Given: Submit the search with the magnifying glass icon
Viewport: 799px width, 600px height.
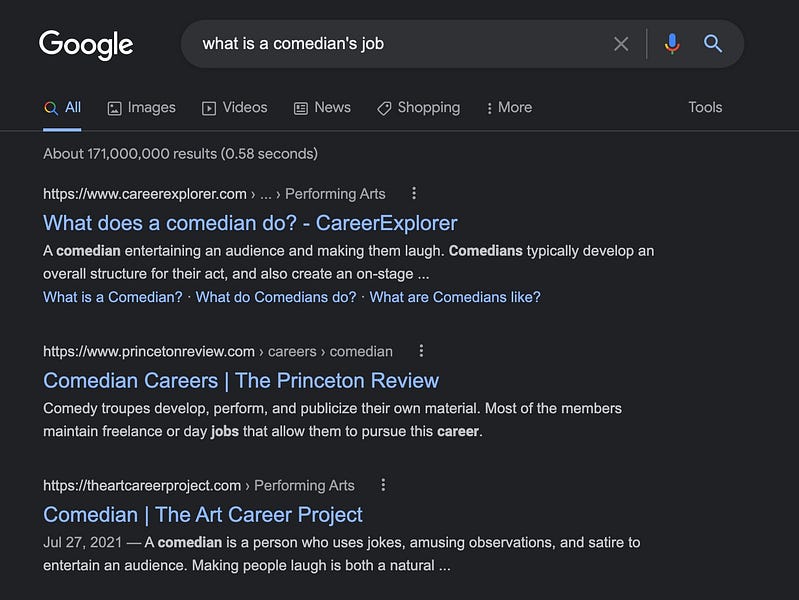Looking at the screenshot, I should click(713, 44).
